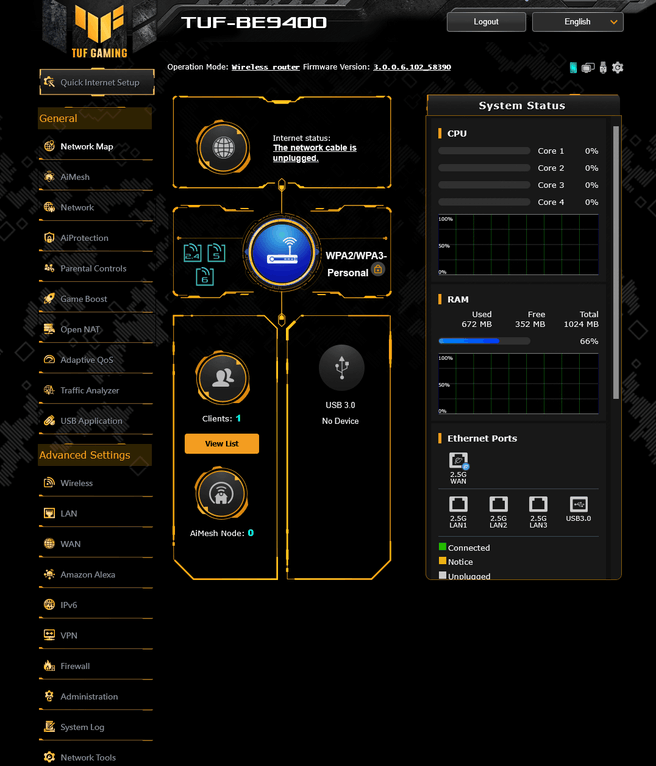
Task: Click the Logout button
Action: click(486, 22)
